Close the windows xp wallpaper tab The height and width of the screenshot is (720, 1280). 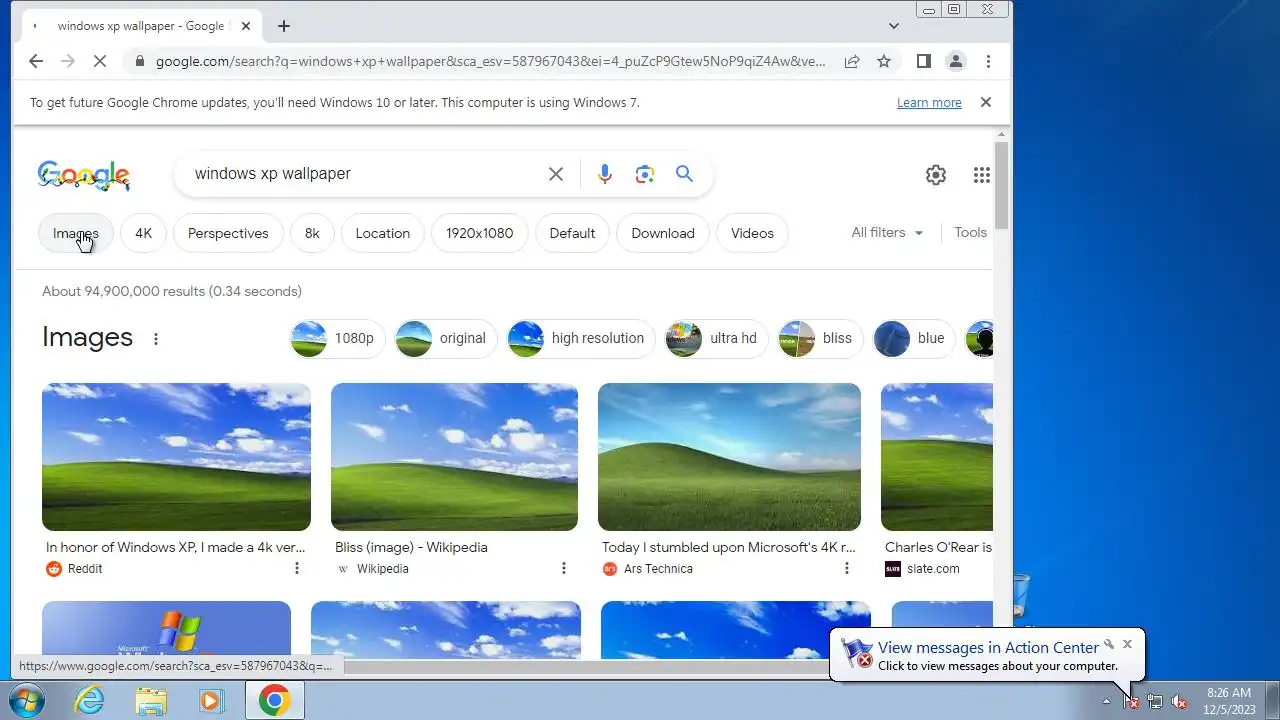pos(246,26)
